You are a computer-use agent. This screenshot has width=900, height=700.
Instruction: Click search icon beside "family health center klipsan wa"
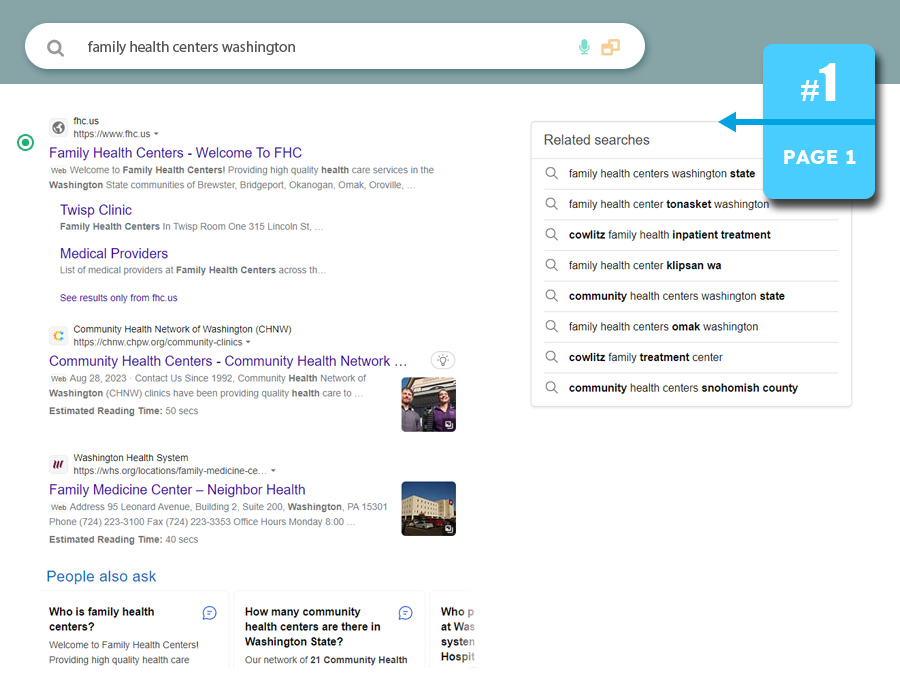(552, 265)
